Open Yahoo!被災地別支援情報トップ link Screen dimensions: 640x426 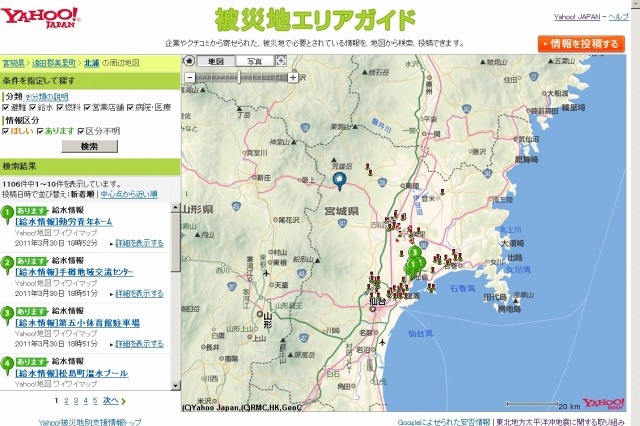point(90,422)
